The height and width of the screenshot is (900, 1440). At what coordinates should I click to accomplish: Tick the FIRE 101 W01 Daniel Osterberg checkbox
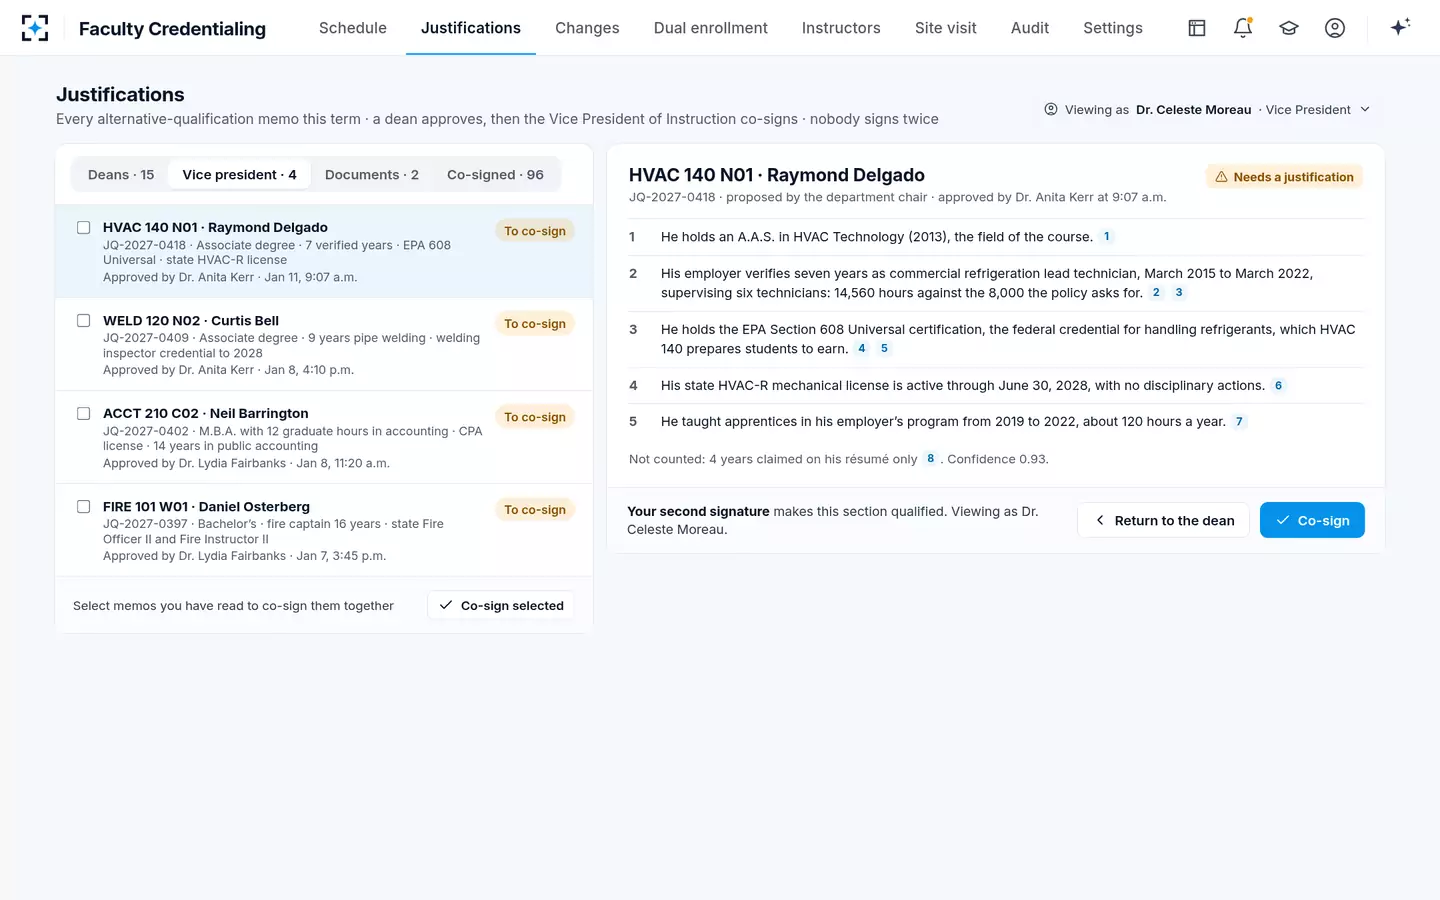(x=84, y=507)
